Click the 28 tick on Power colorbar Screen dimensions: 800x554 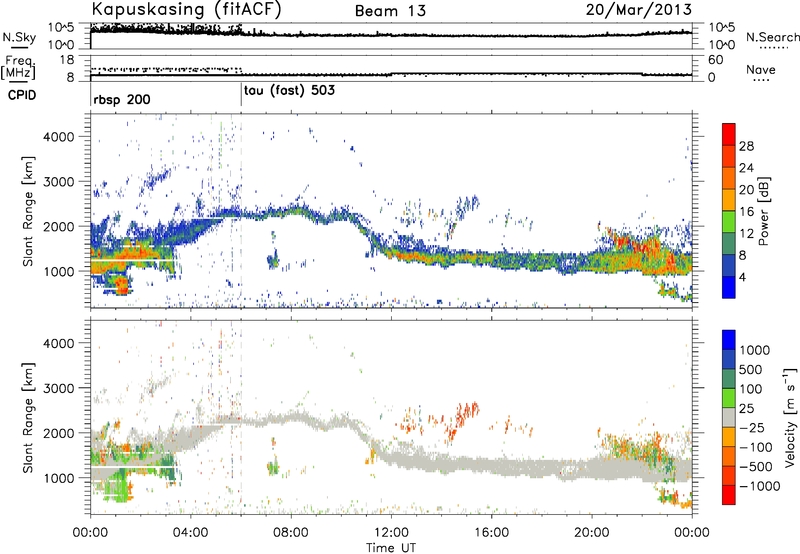pos(746,146)
